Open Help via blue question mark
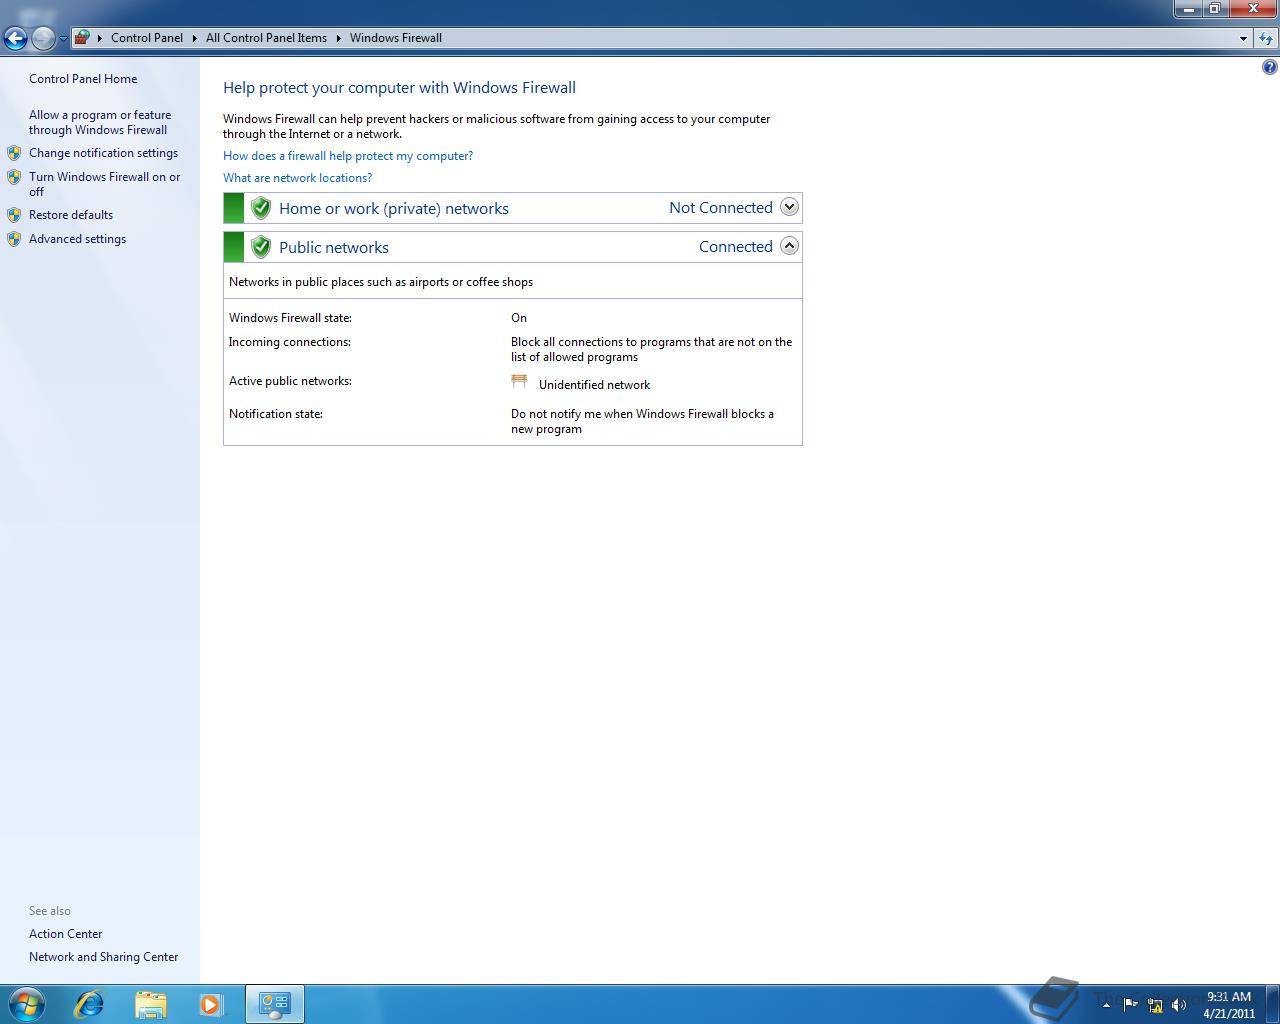The image size is (1280, 1024). (1269, 68)
